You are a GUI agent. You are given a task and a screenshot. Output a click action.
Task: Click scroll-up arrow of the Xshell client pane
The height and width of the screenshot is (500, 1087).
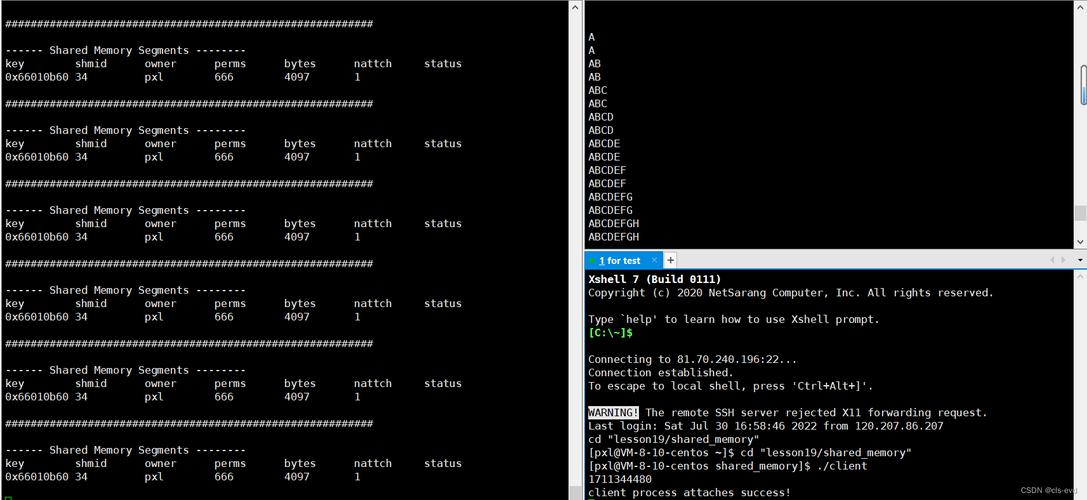1081,277
